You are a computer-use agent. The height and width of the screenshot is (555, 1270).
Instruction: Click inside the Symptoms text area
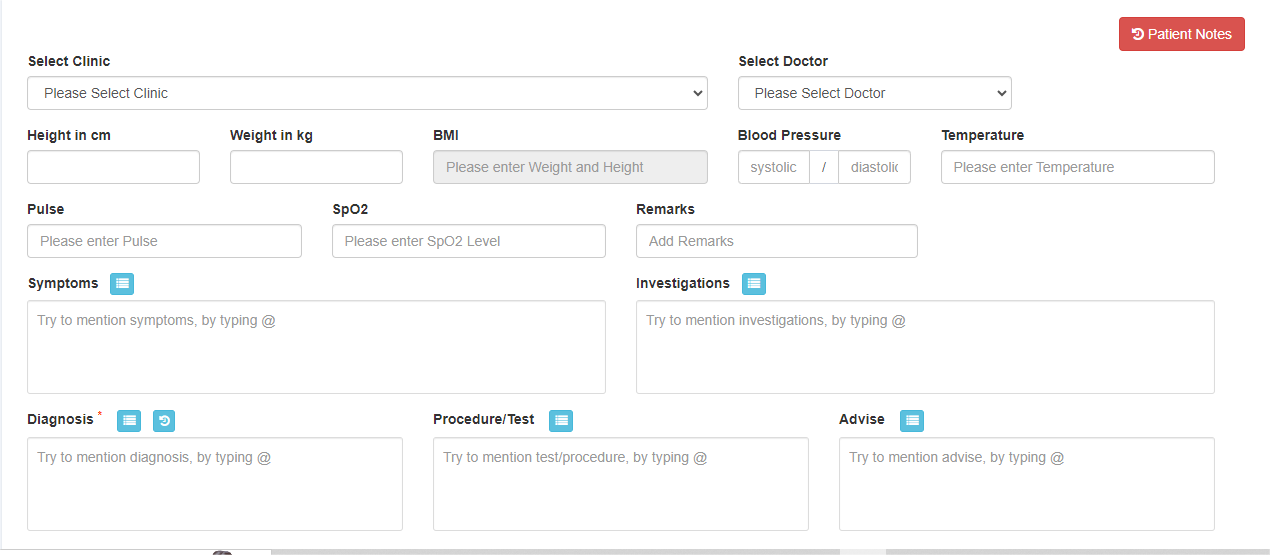[316, 347]
